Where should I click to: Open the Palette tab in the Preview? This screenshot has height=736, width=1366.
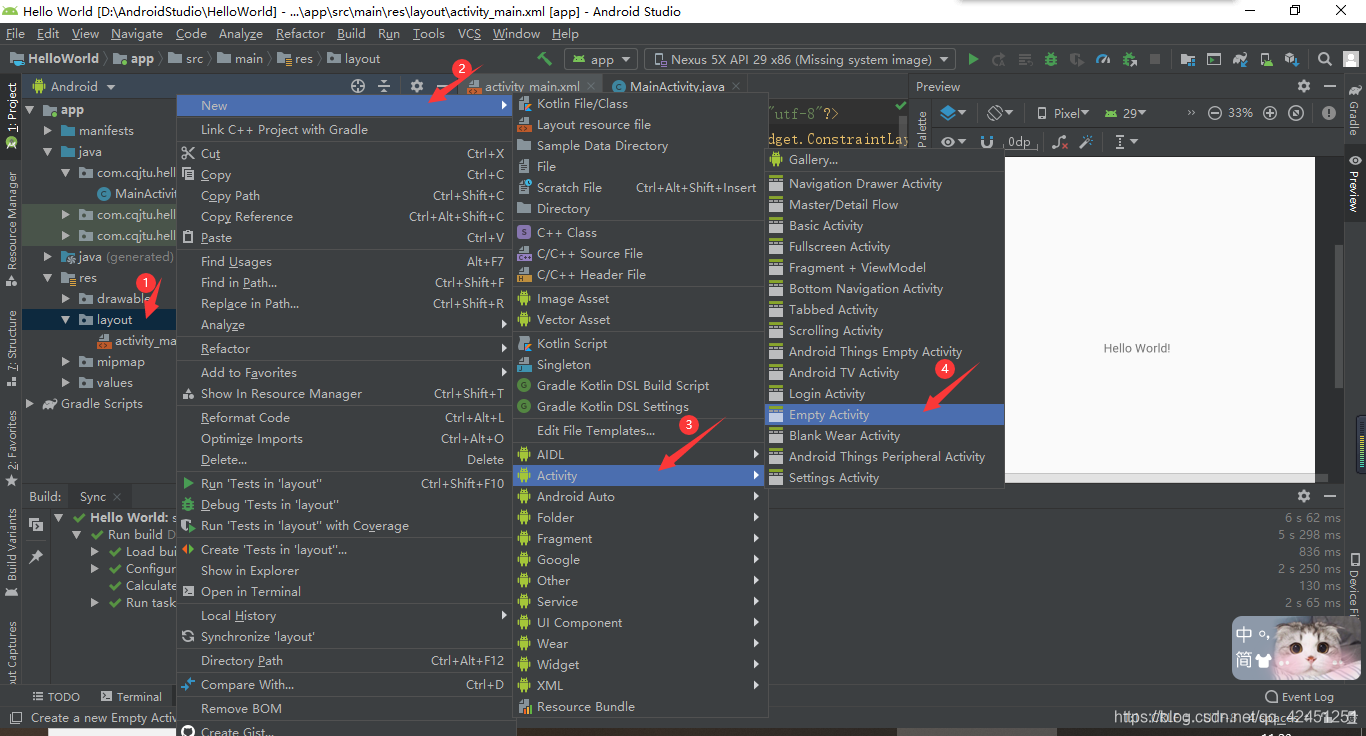pos(922,130)
